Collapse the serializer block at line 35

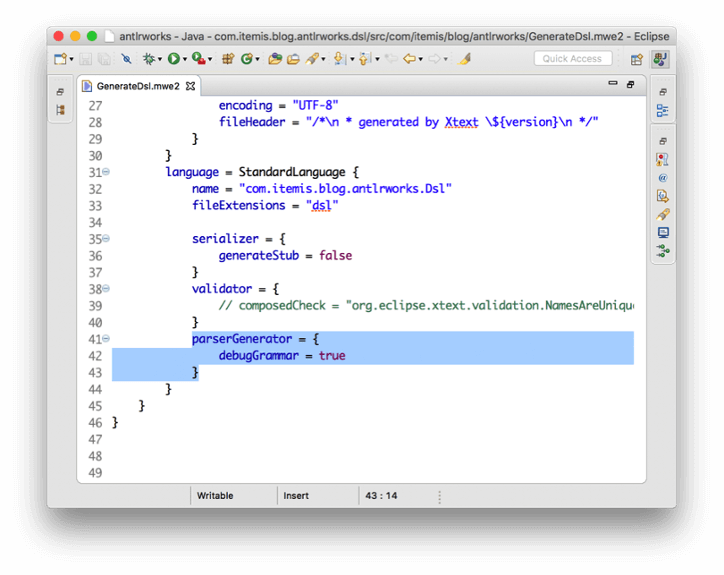[106, 238]
